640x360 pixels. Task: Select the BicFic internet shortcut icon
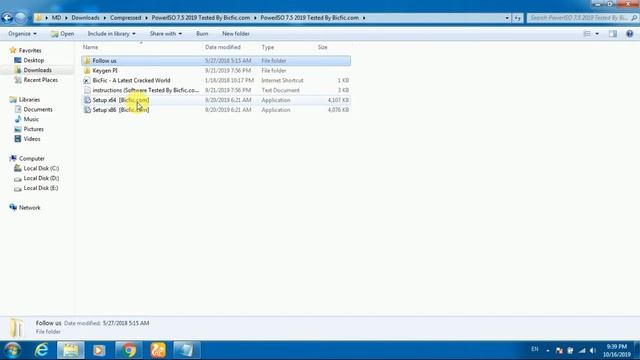87,80
